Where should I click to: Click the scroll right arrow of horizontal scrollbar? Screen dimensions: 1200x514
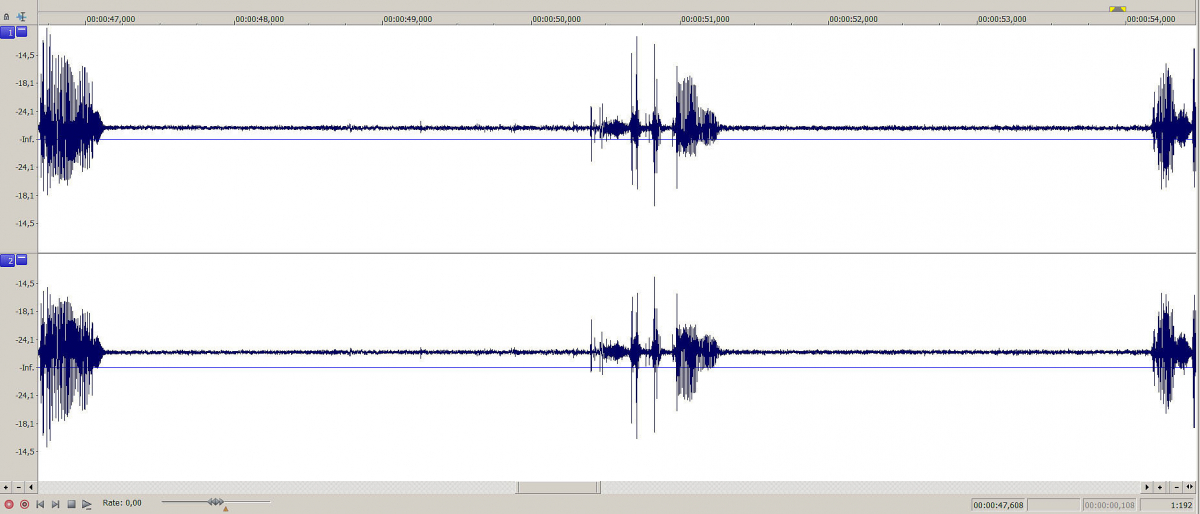1147,487
